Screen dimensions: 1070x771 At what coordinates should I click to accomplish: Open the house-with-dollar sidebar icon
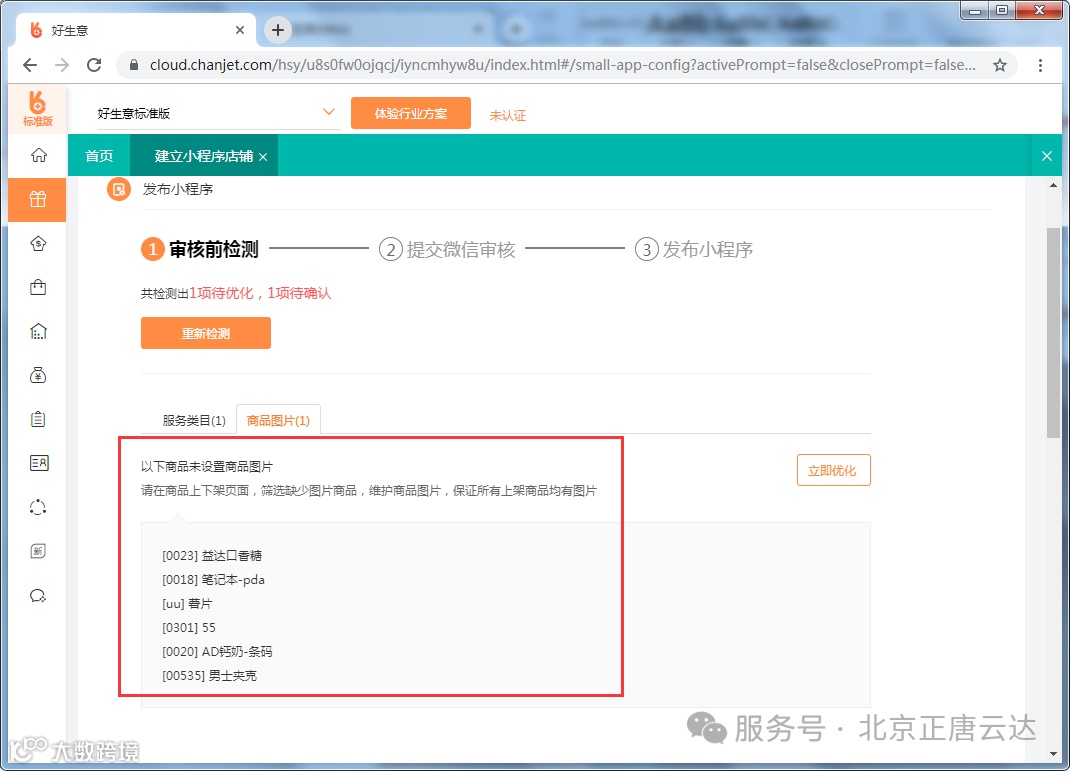click(x=38, y=244)
